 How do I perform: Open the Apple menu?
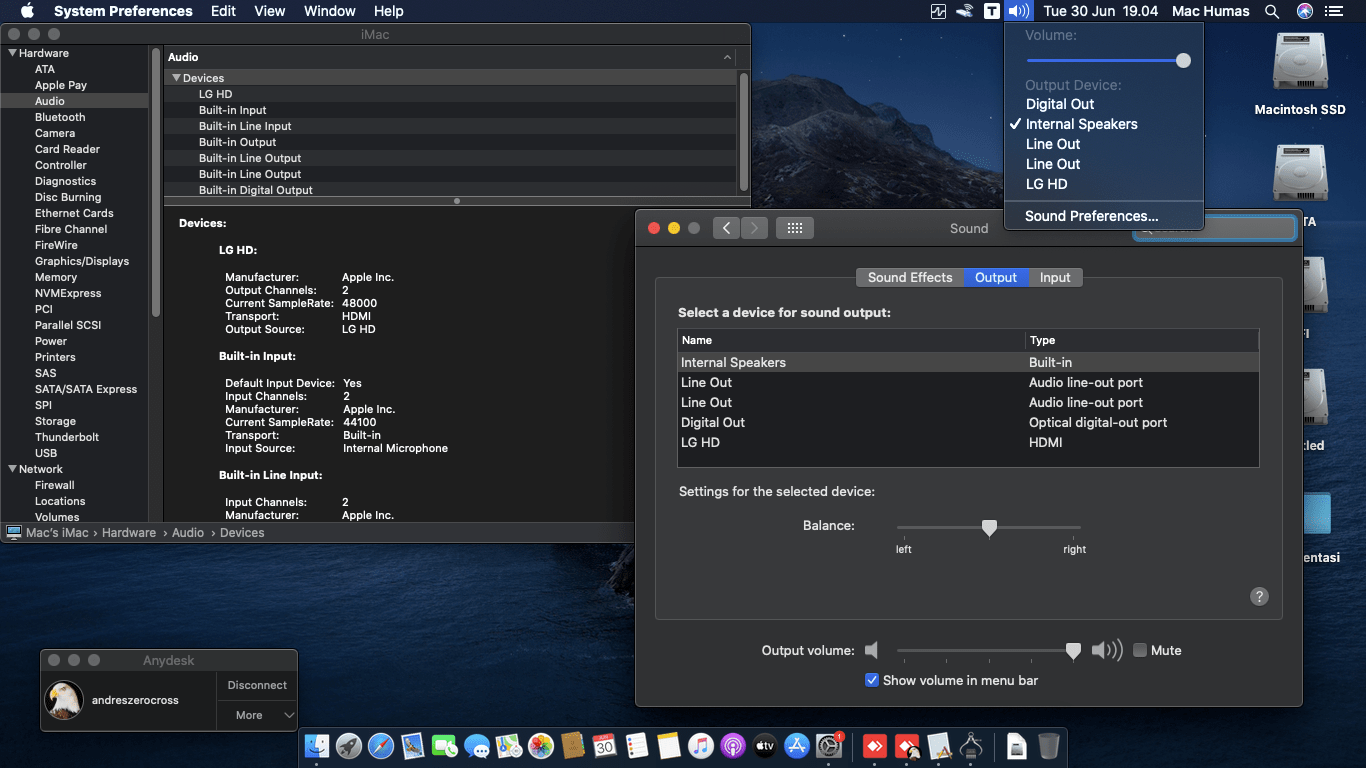tap(27, 11)
